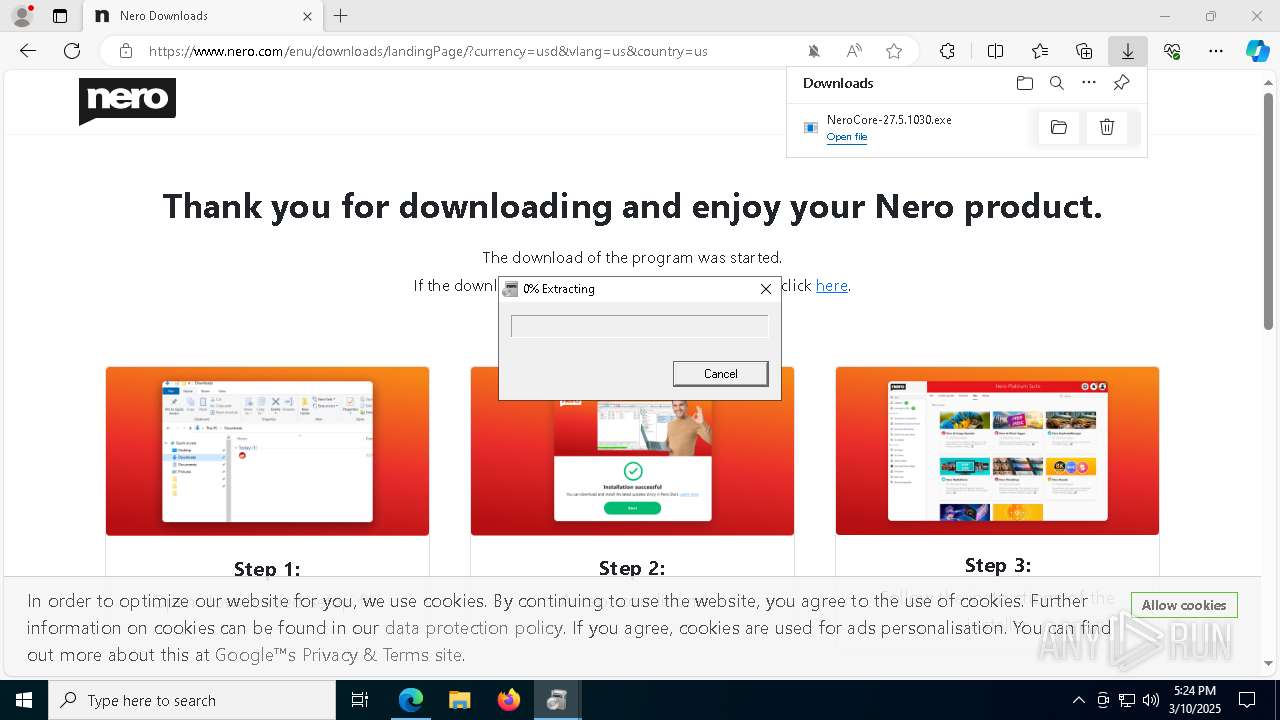
Task: Click the Edge profile avatar icon
Action: coord(21,16)
